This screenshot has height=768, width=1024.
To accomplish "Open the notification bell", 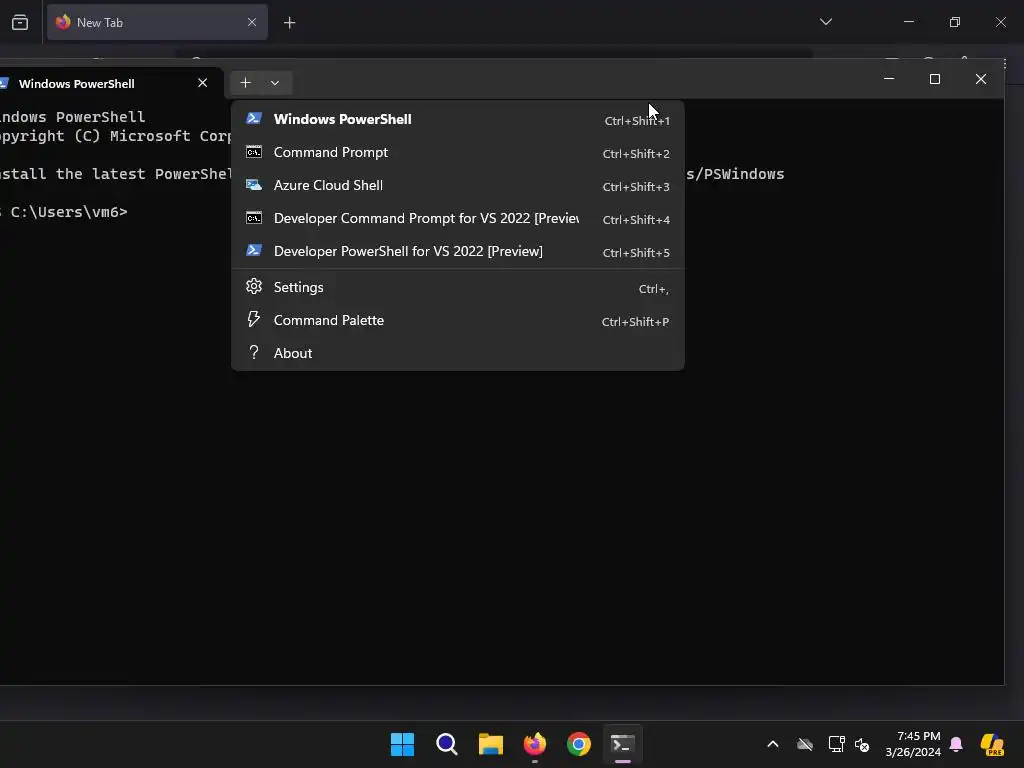I will pyautogui.click(x=956, y=744).
